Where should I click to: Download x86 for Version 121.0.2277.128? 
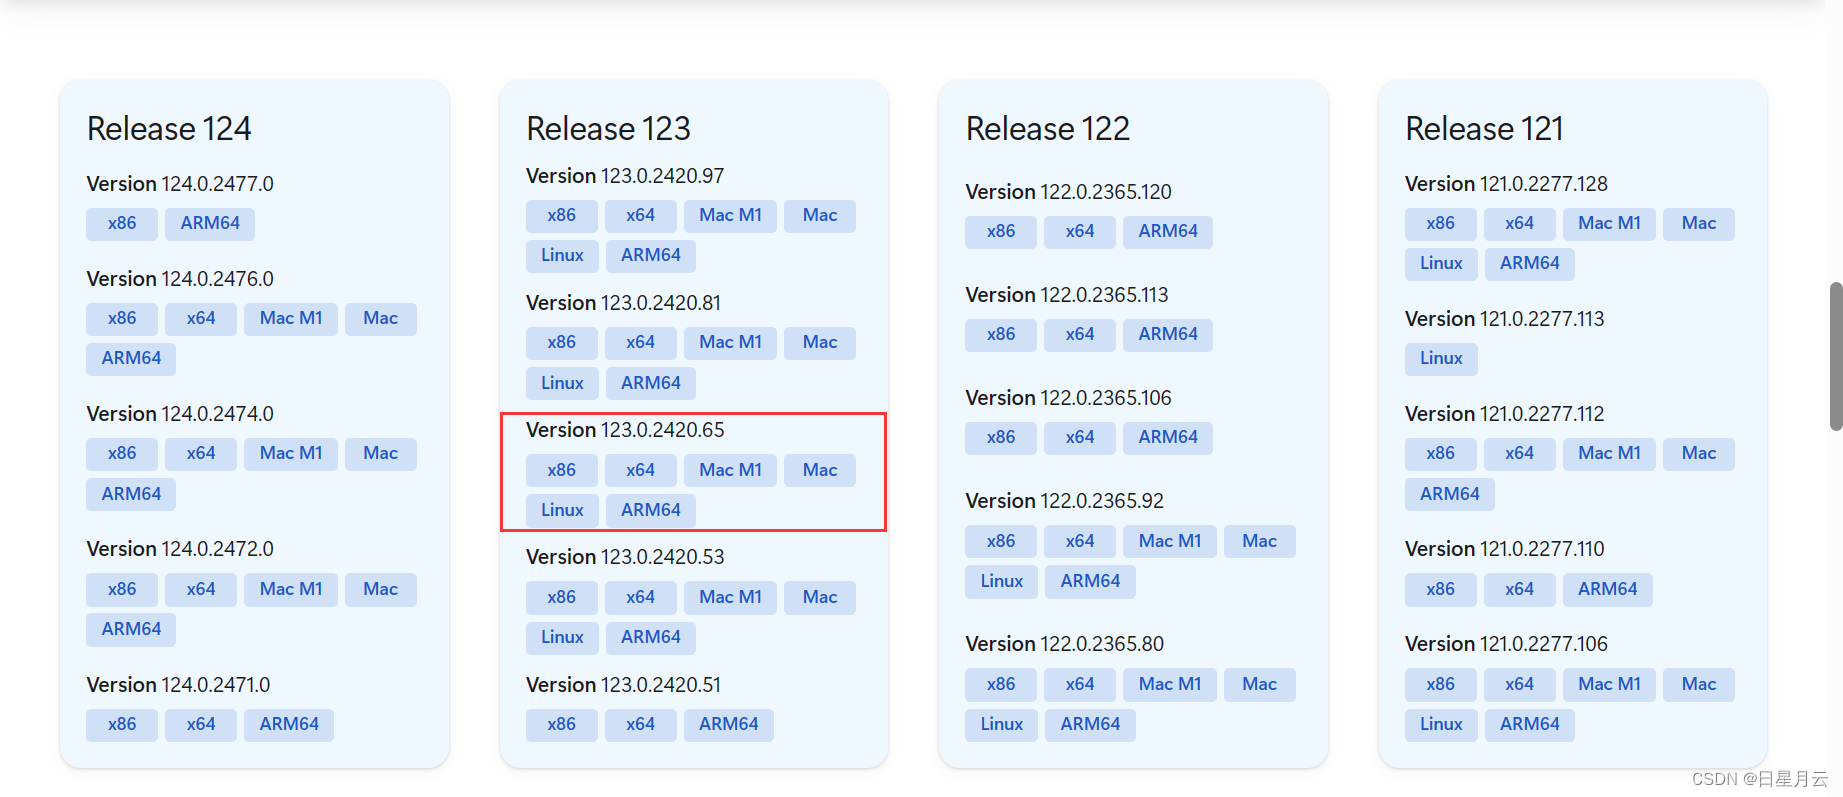click(1441, 224)
